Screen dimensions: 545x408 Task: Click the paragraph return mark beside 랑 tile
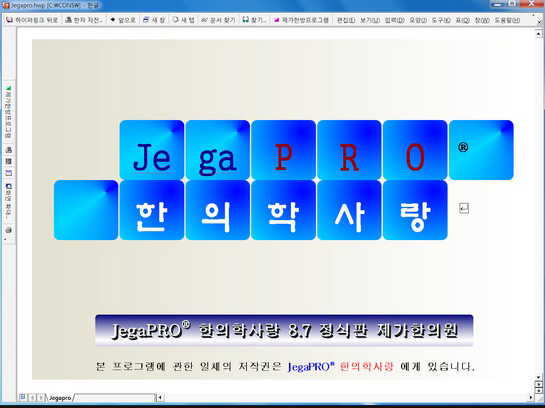point(464,208)
